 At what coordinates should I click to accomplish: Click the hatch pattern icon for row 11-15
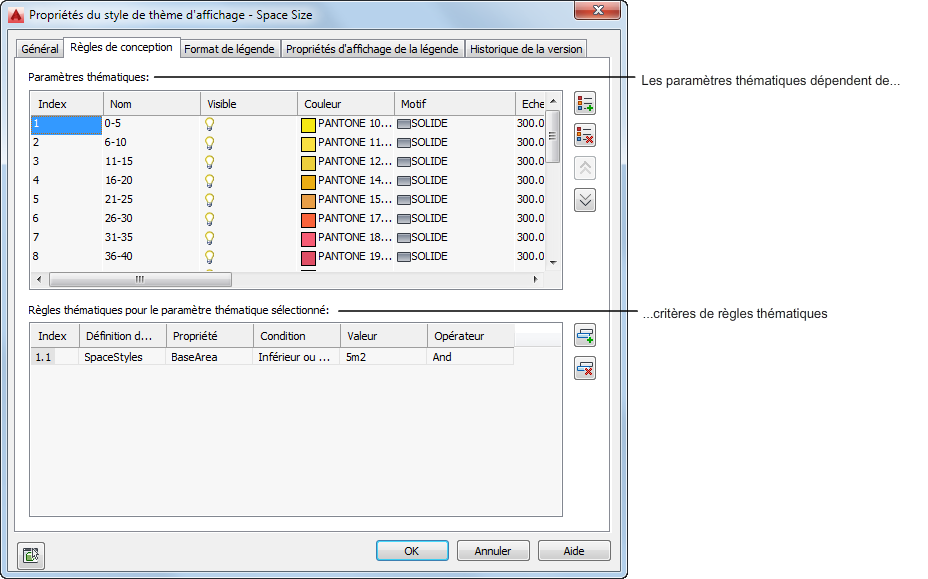pos(404,162)
